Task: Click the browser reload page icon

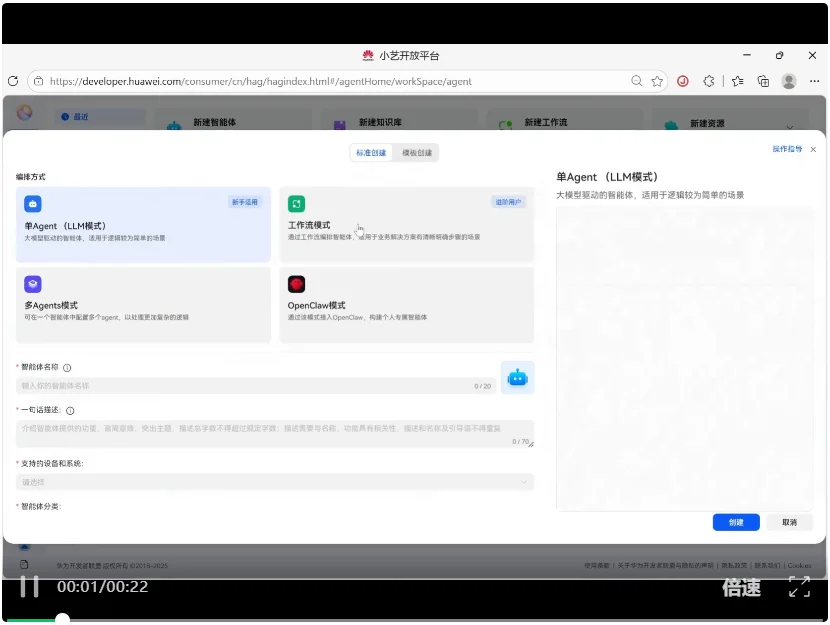Action: click(x=12, y=81)
